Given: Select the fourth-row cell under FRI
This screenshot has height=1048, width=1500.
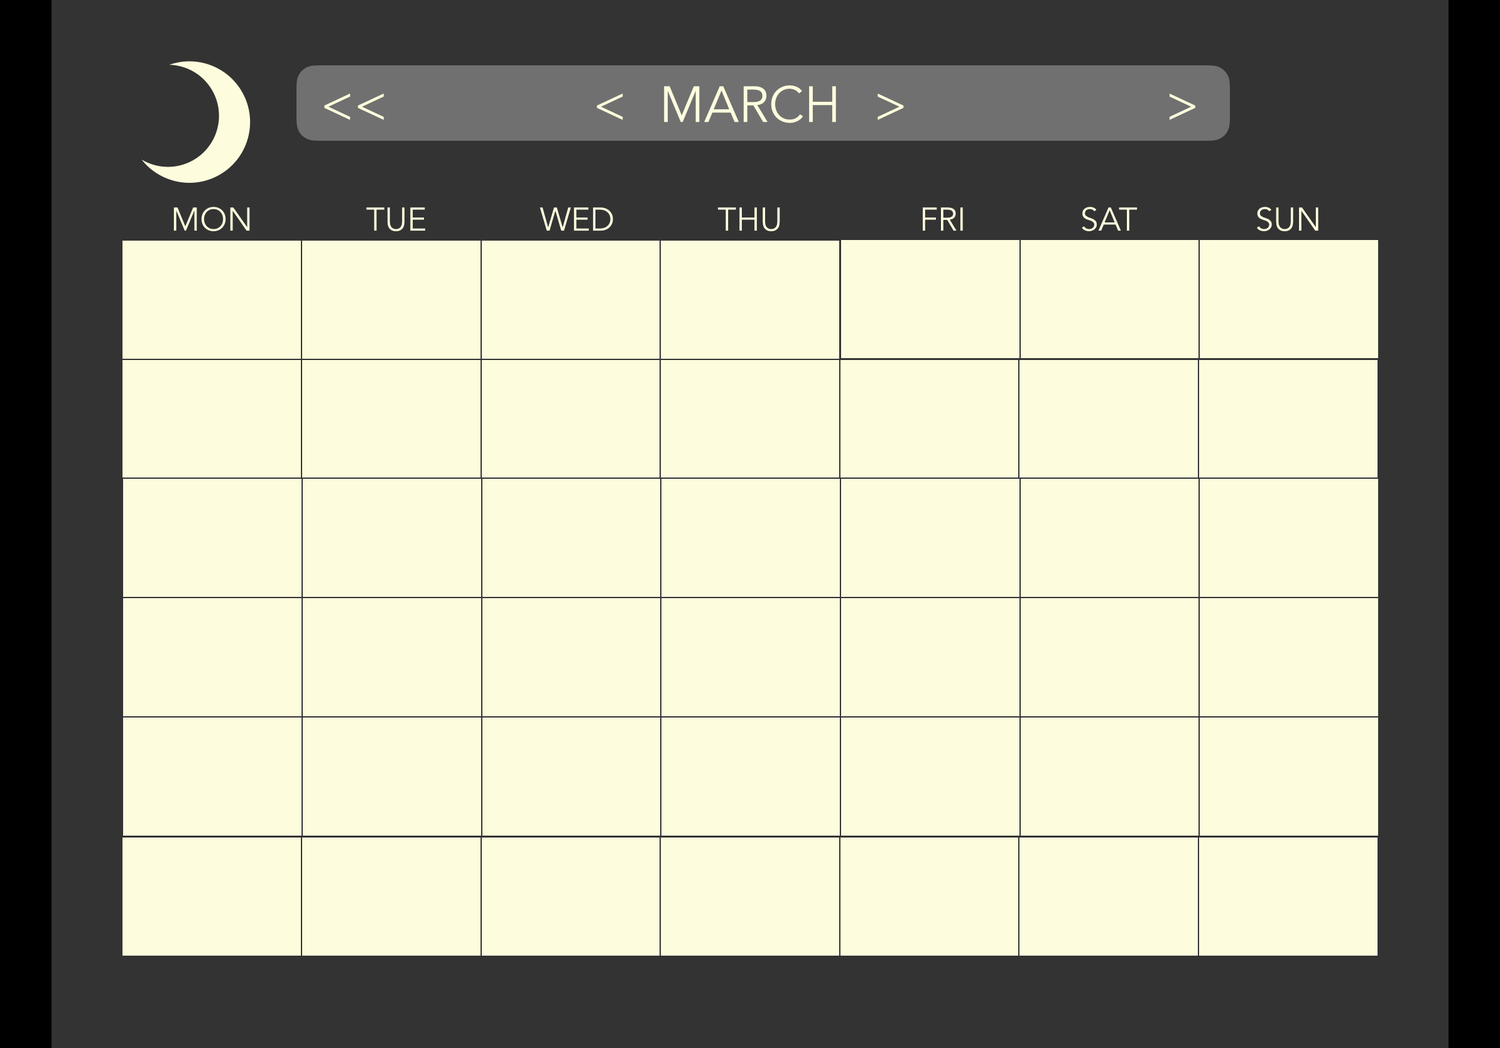Looking at the screenshot, I should tap(931, 658).
